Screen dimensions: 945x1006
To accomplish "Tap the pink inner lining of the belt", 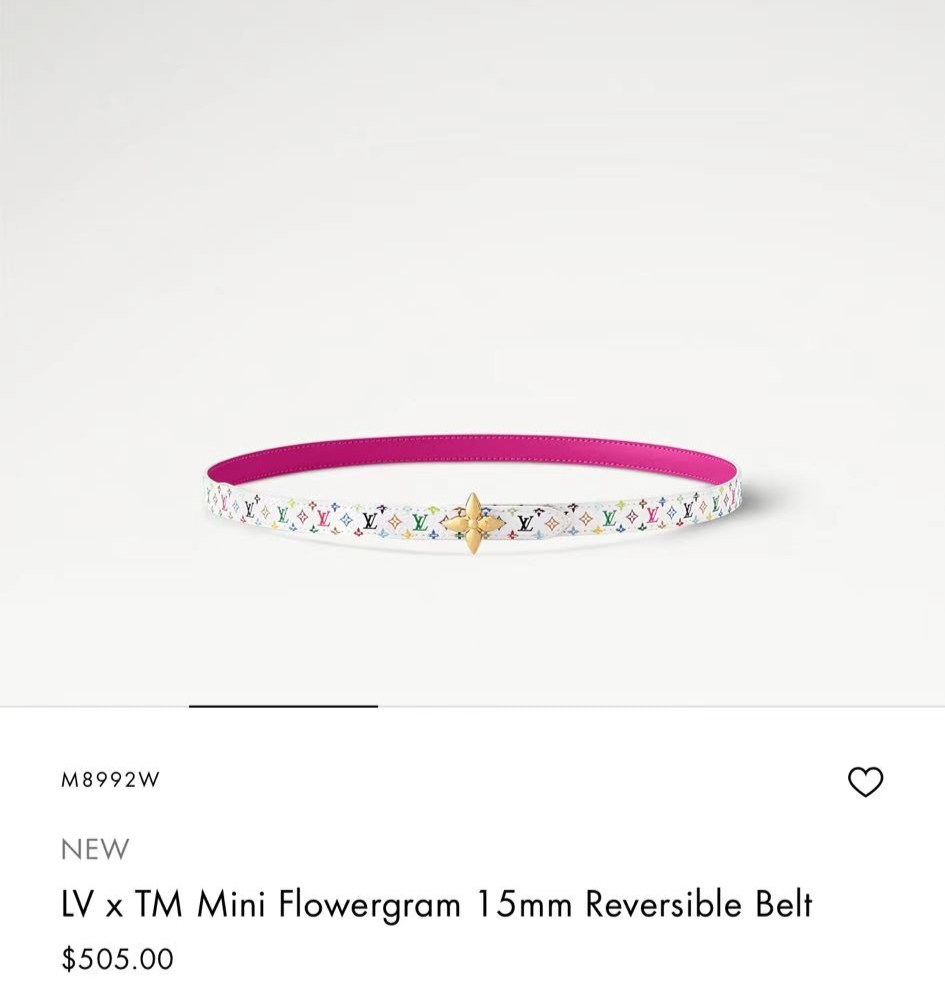I will [472, 452].
